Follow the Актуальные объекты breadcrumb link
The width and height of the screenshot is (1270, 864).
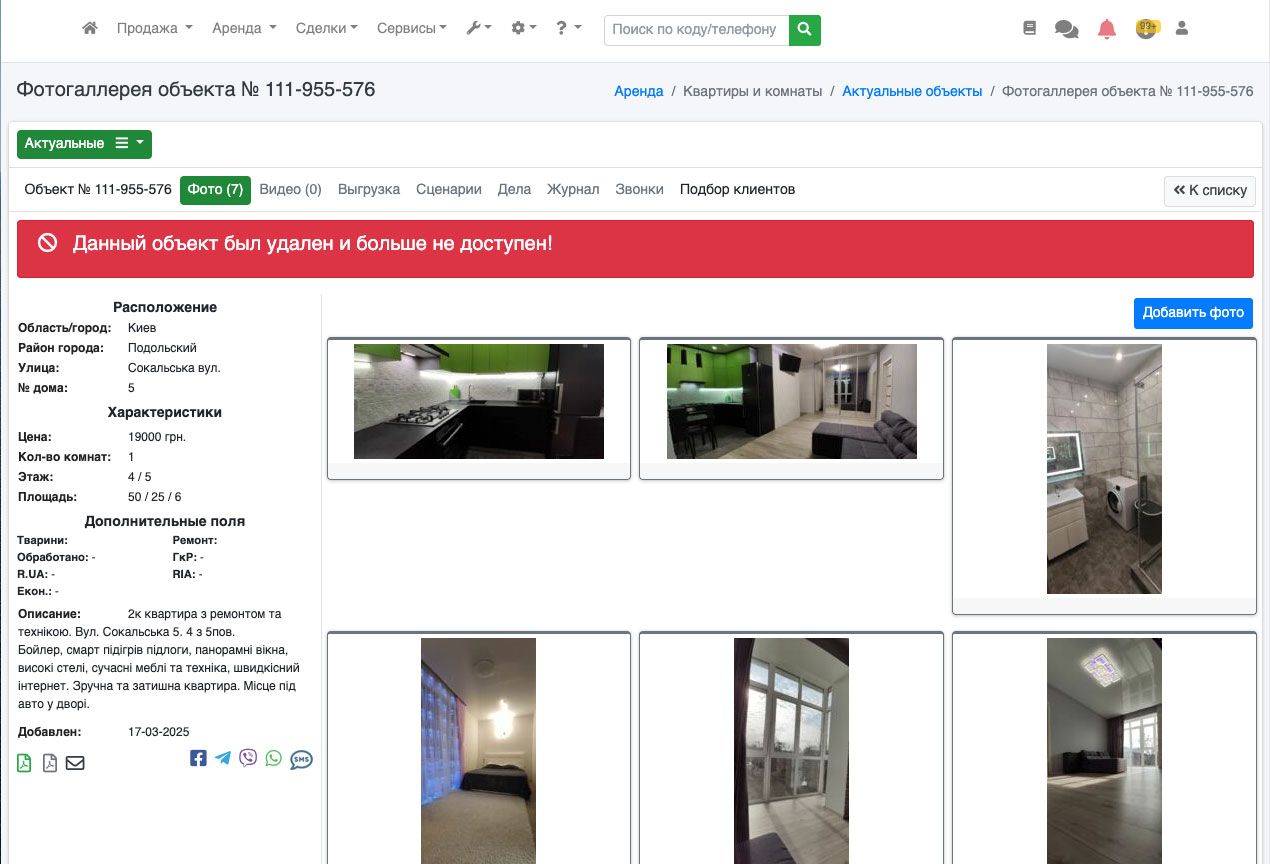tap(912, 91)
